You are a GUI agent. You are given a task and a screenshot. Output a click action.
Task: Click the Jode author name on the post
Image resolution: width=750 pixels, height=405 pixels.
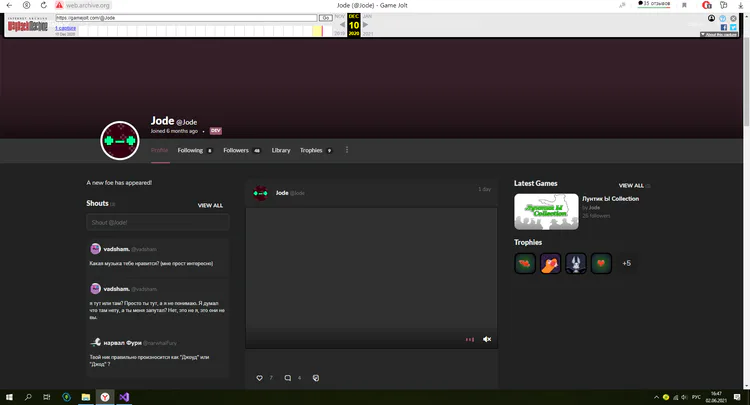coord(282,193)
